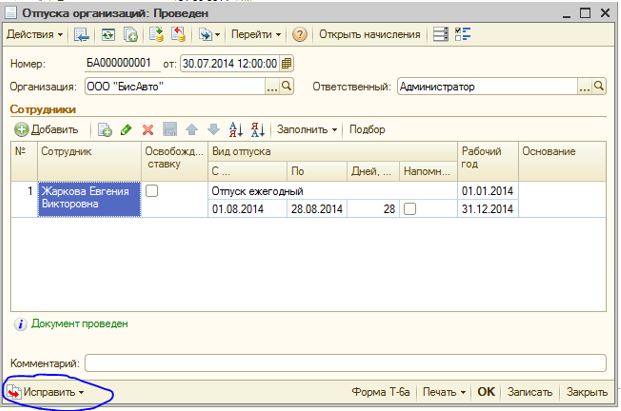
Task: Click into the Комментарий text field
Action: (345, 363)
